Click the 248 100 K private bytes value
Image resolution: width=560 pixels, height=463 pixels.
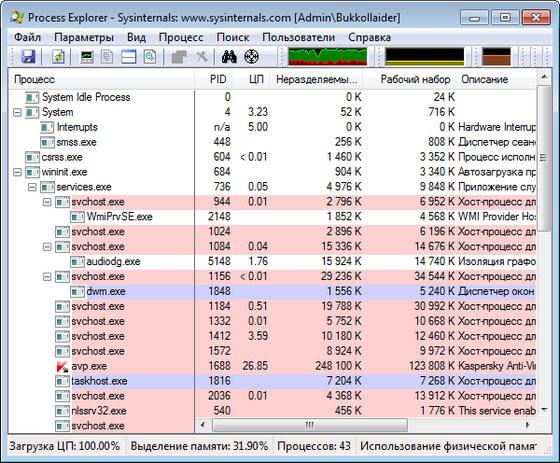338,366
